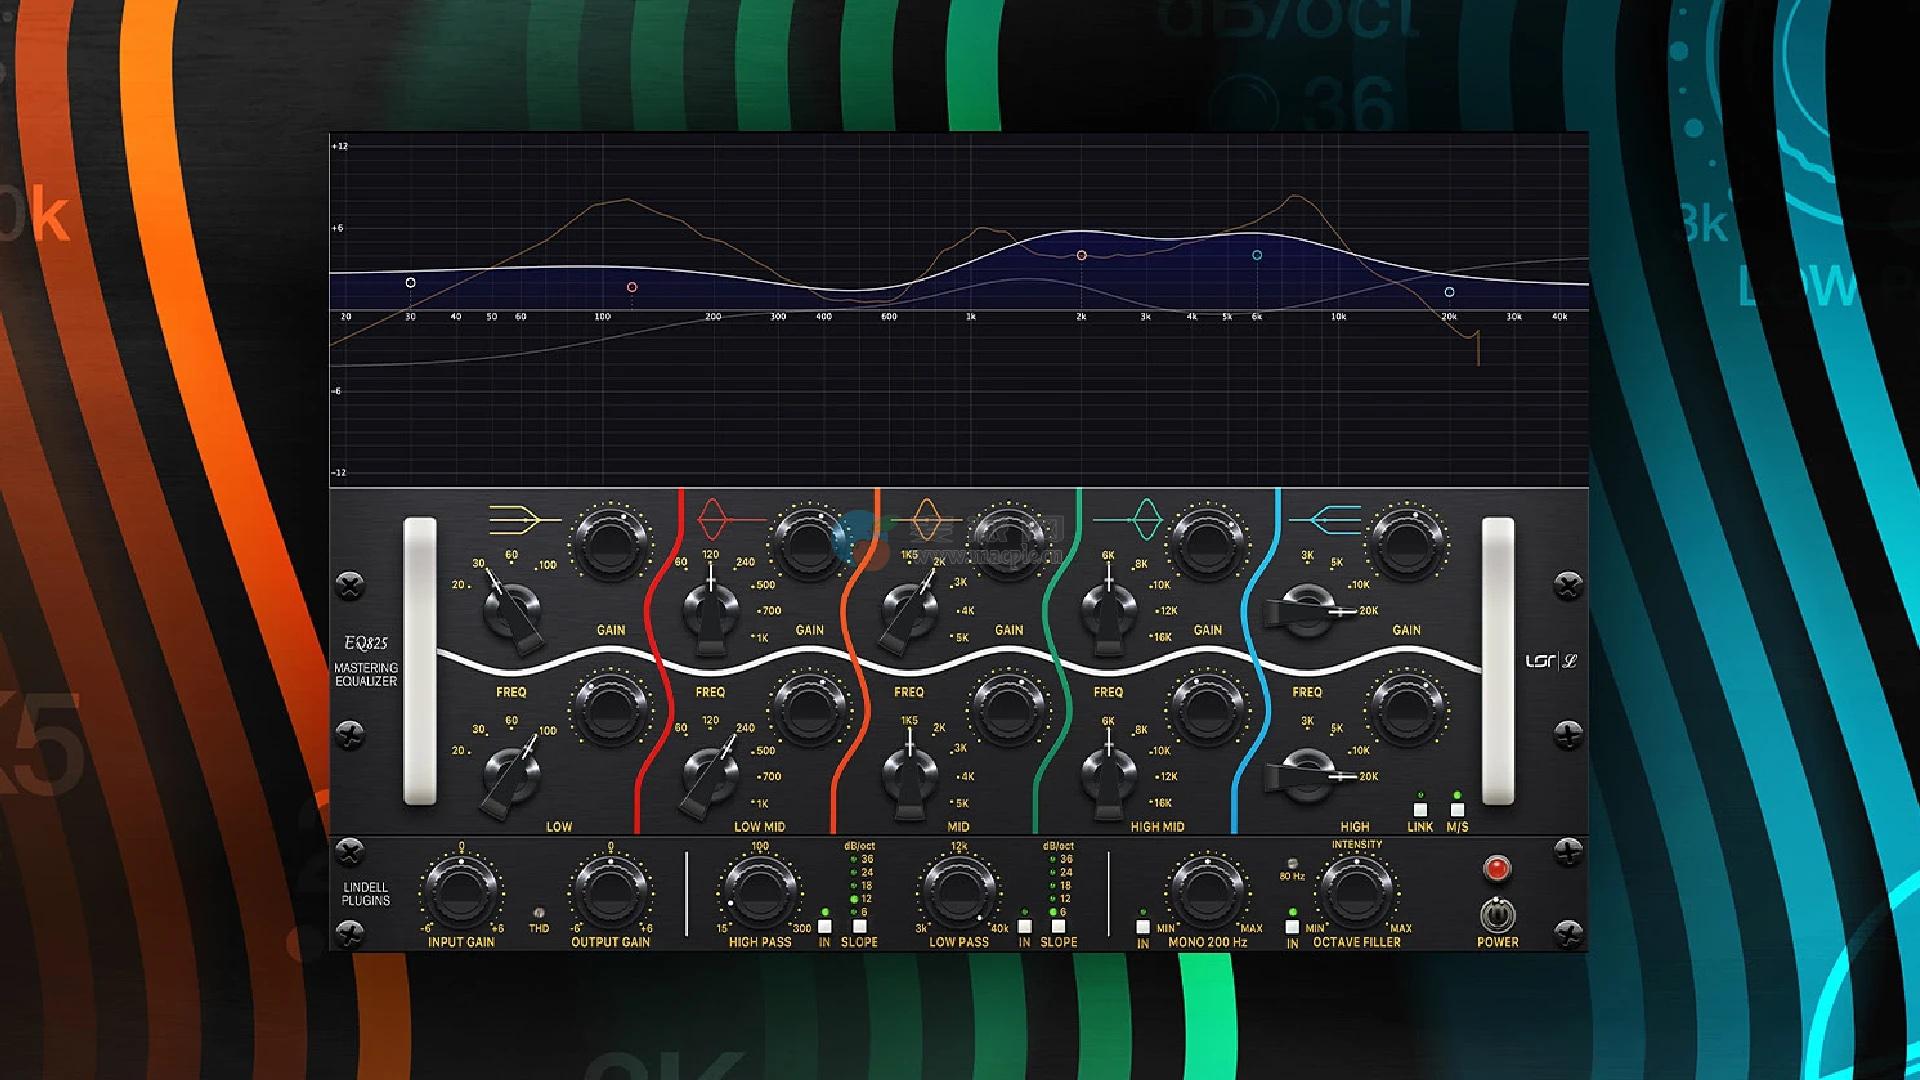This screenshot has height=1080, width=1920.
Task: Click the OUTPUT GAIN knob
Action: point(609,892)
